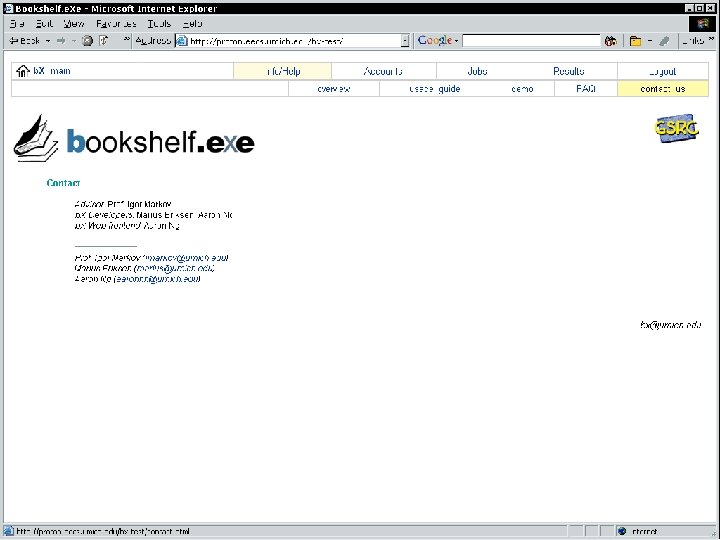Image resolution: width=720 pixels, height=540 pixels.
Task: Click the Google search binoculars icon
Action: tap(610, 41)
